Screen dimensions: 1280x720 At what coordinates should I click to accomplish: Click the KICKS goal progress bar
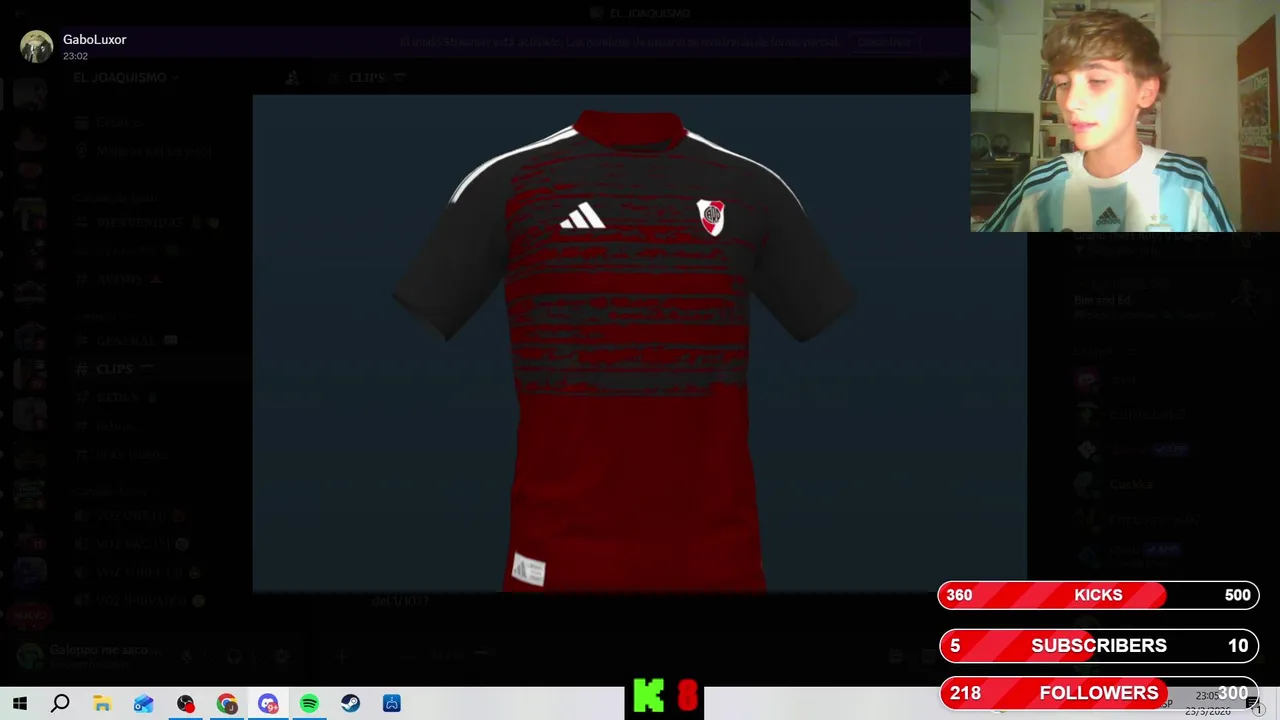(1098, 595)
